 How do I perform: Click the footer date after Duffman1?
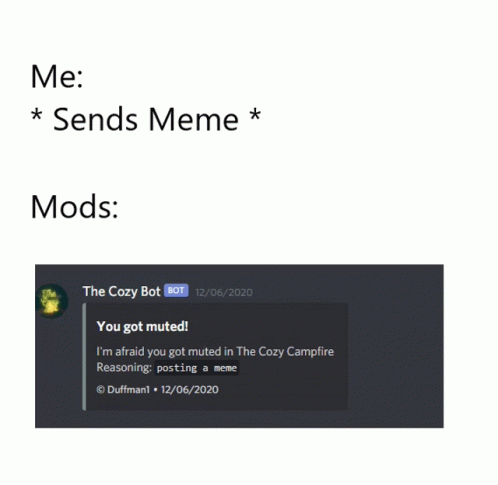point(190,390)
